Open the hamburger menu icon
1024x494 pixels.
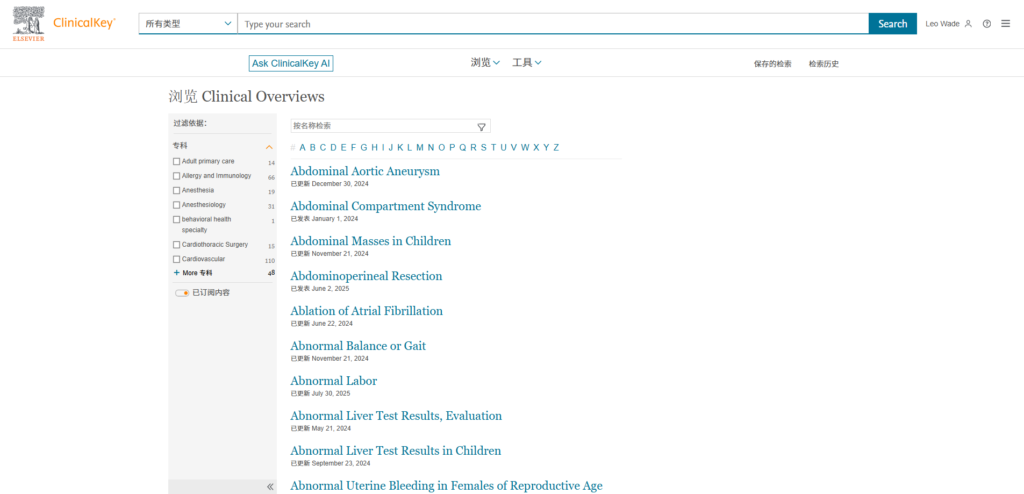pos(1005,24)
